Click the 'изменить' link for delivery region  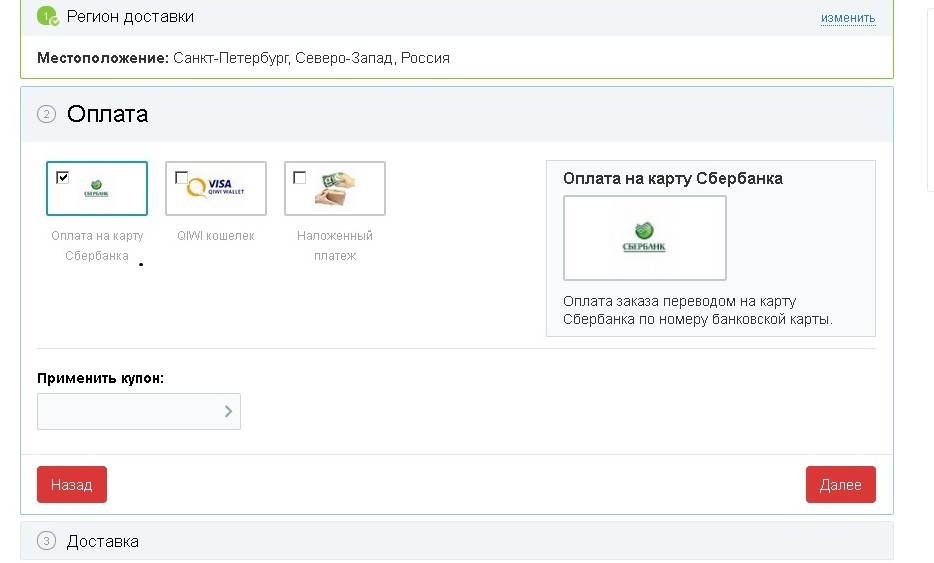tap(848, 18)
